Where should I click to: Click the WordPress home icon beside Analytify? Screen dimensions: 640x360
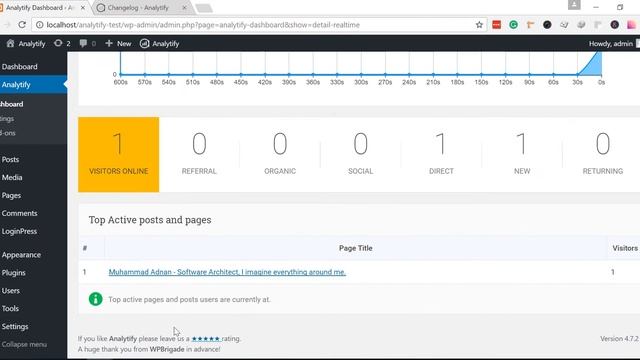point(10,44)
